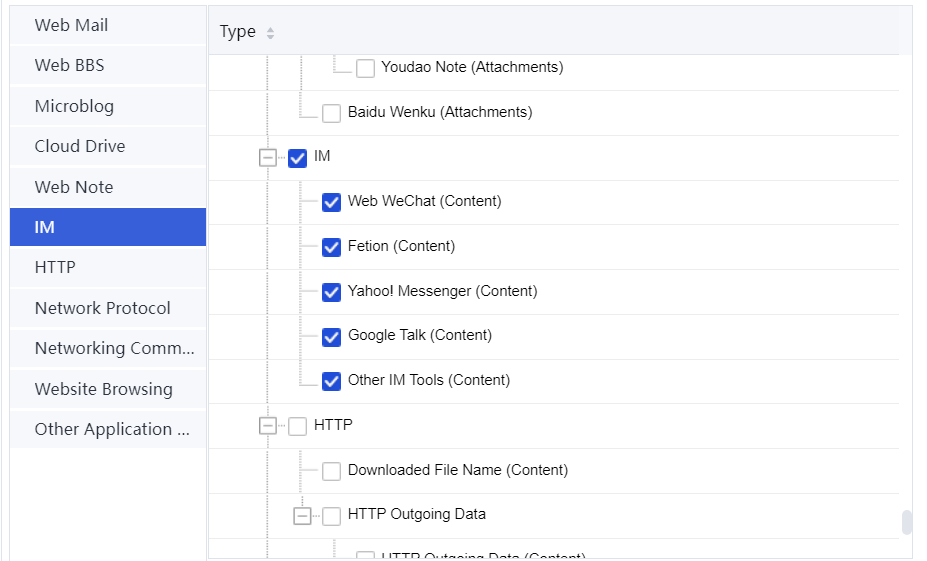Select Network Protocol in sidebar

(x=108, y=308)
